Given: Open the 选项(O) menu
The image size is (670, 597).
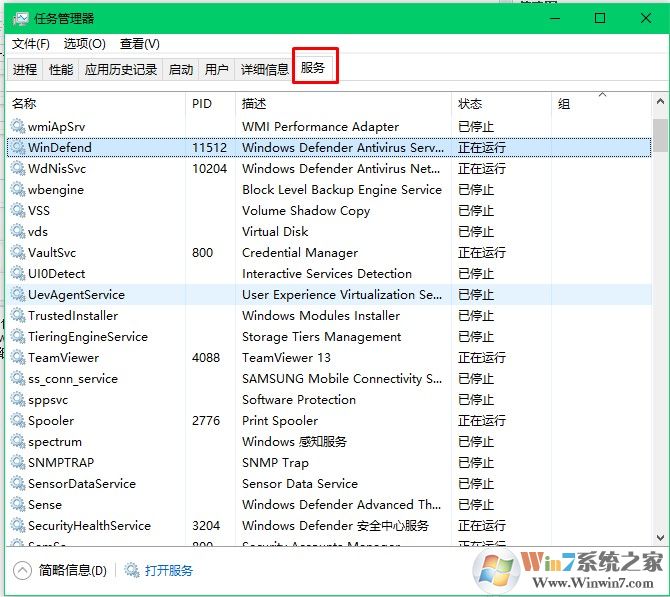Looking at the screenshot, I should (x=84, y=44).
